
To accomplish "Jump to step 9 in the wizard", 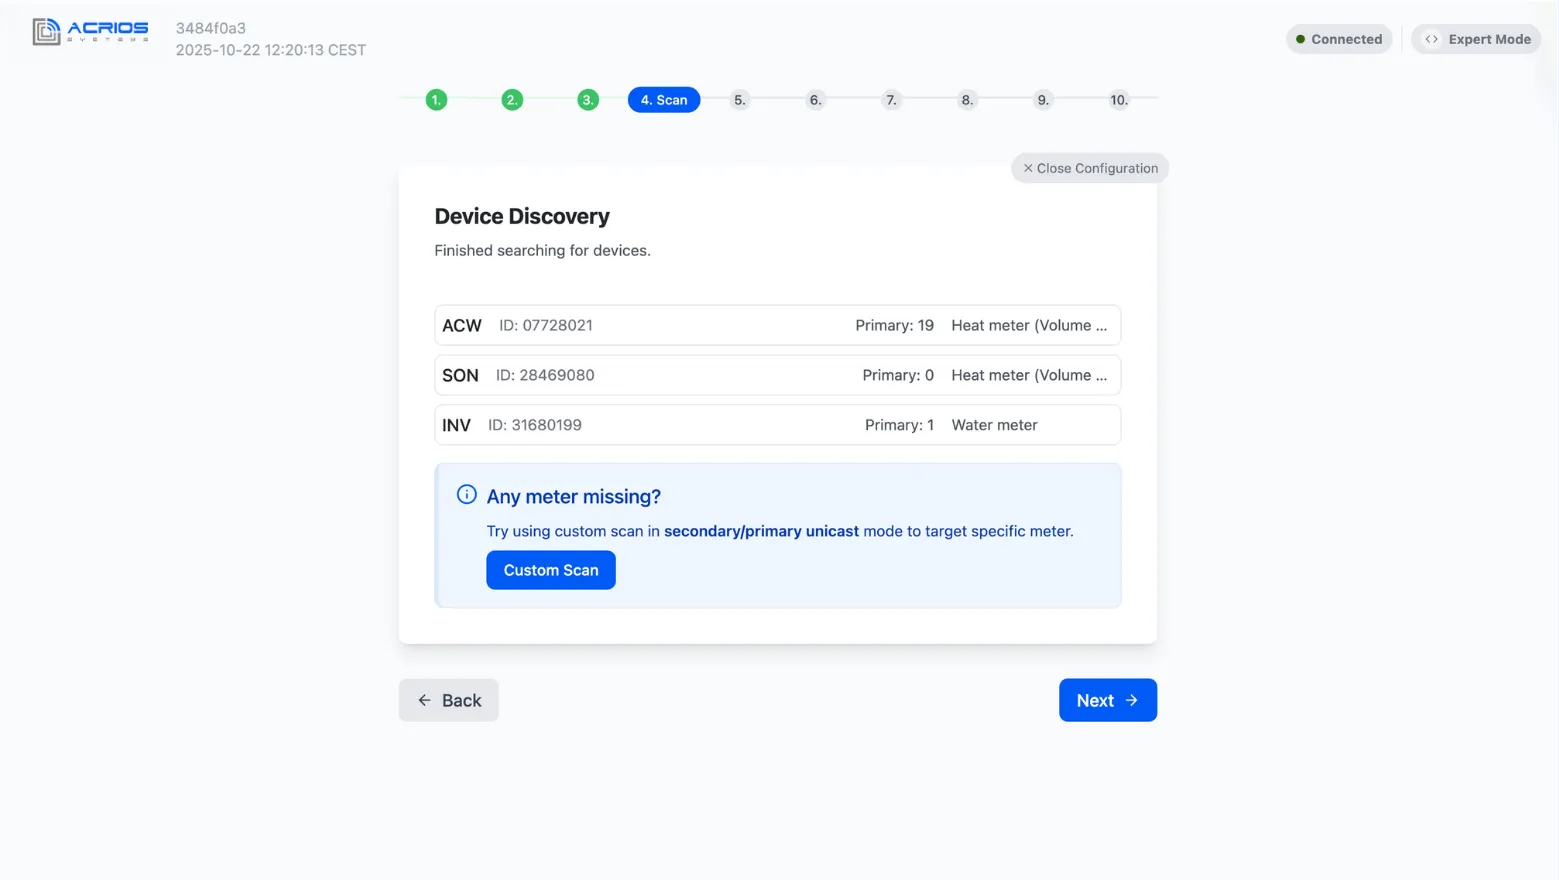I will (x=1043, y=100).
